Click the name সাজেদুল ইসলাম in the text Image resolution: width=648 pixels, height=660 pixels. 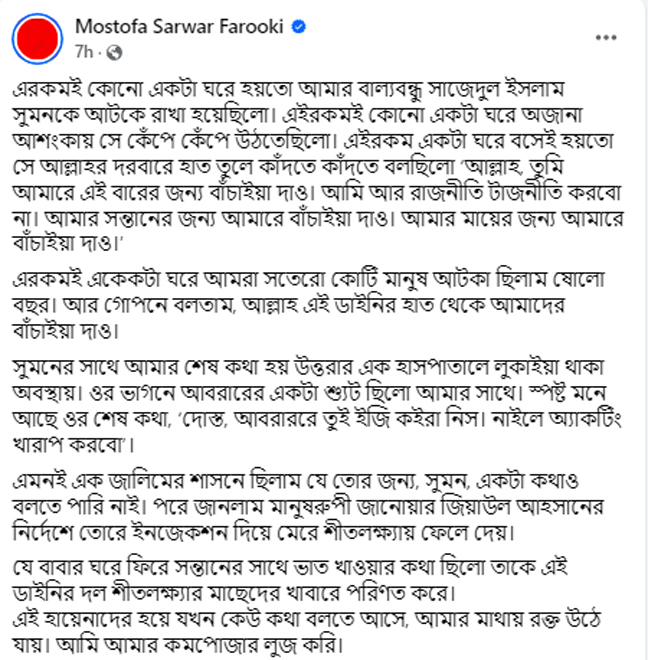tap(496, 90)
